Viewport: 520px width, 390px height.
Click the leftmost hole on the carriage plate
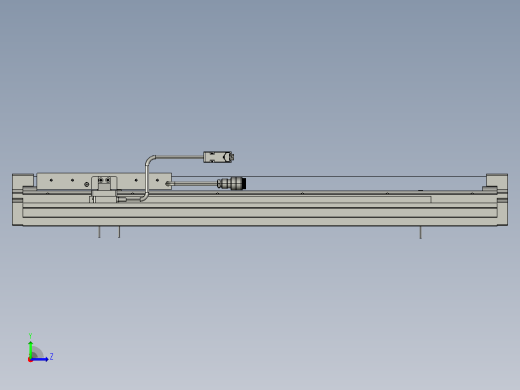[x=51, y=180]
